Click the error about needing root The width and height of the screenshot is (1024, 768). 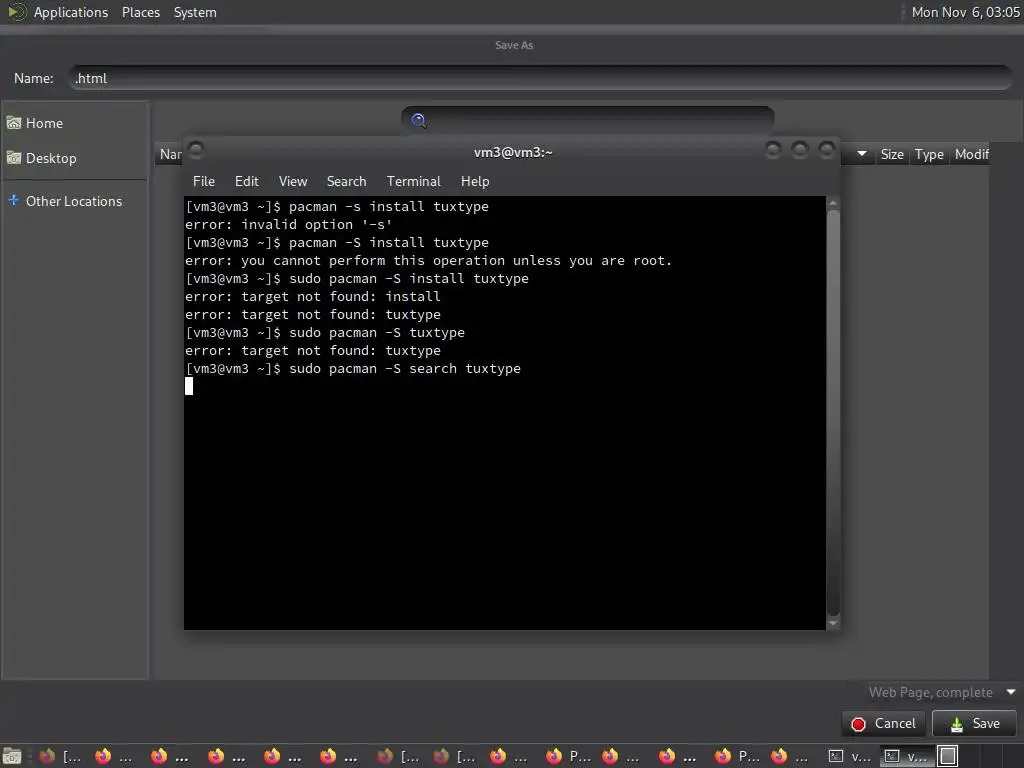click(x=428, y=261)
